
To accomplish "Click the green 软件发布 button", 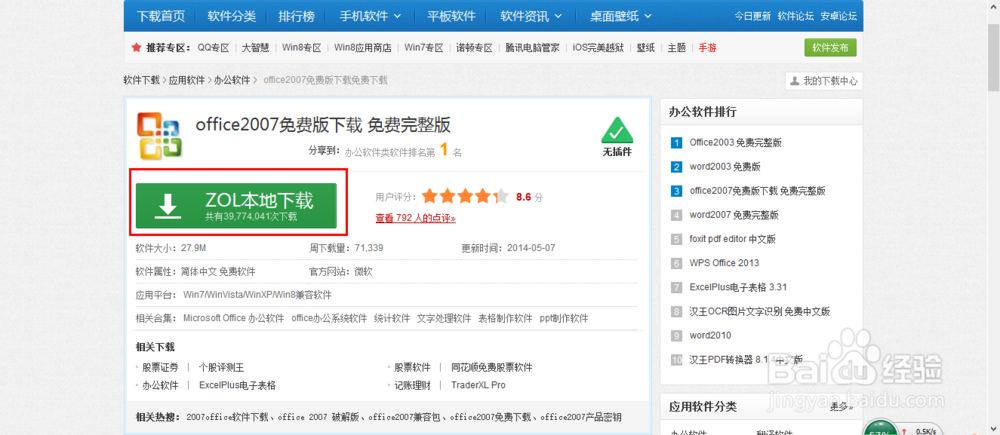I will [x=830, y=48].
